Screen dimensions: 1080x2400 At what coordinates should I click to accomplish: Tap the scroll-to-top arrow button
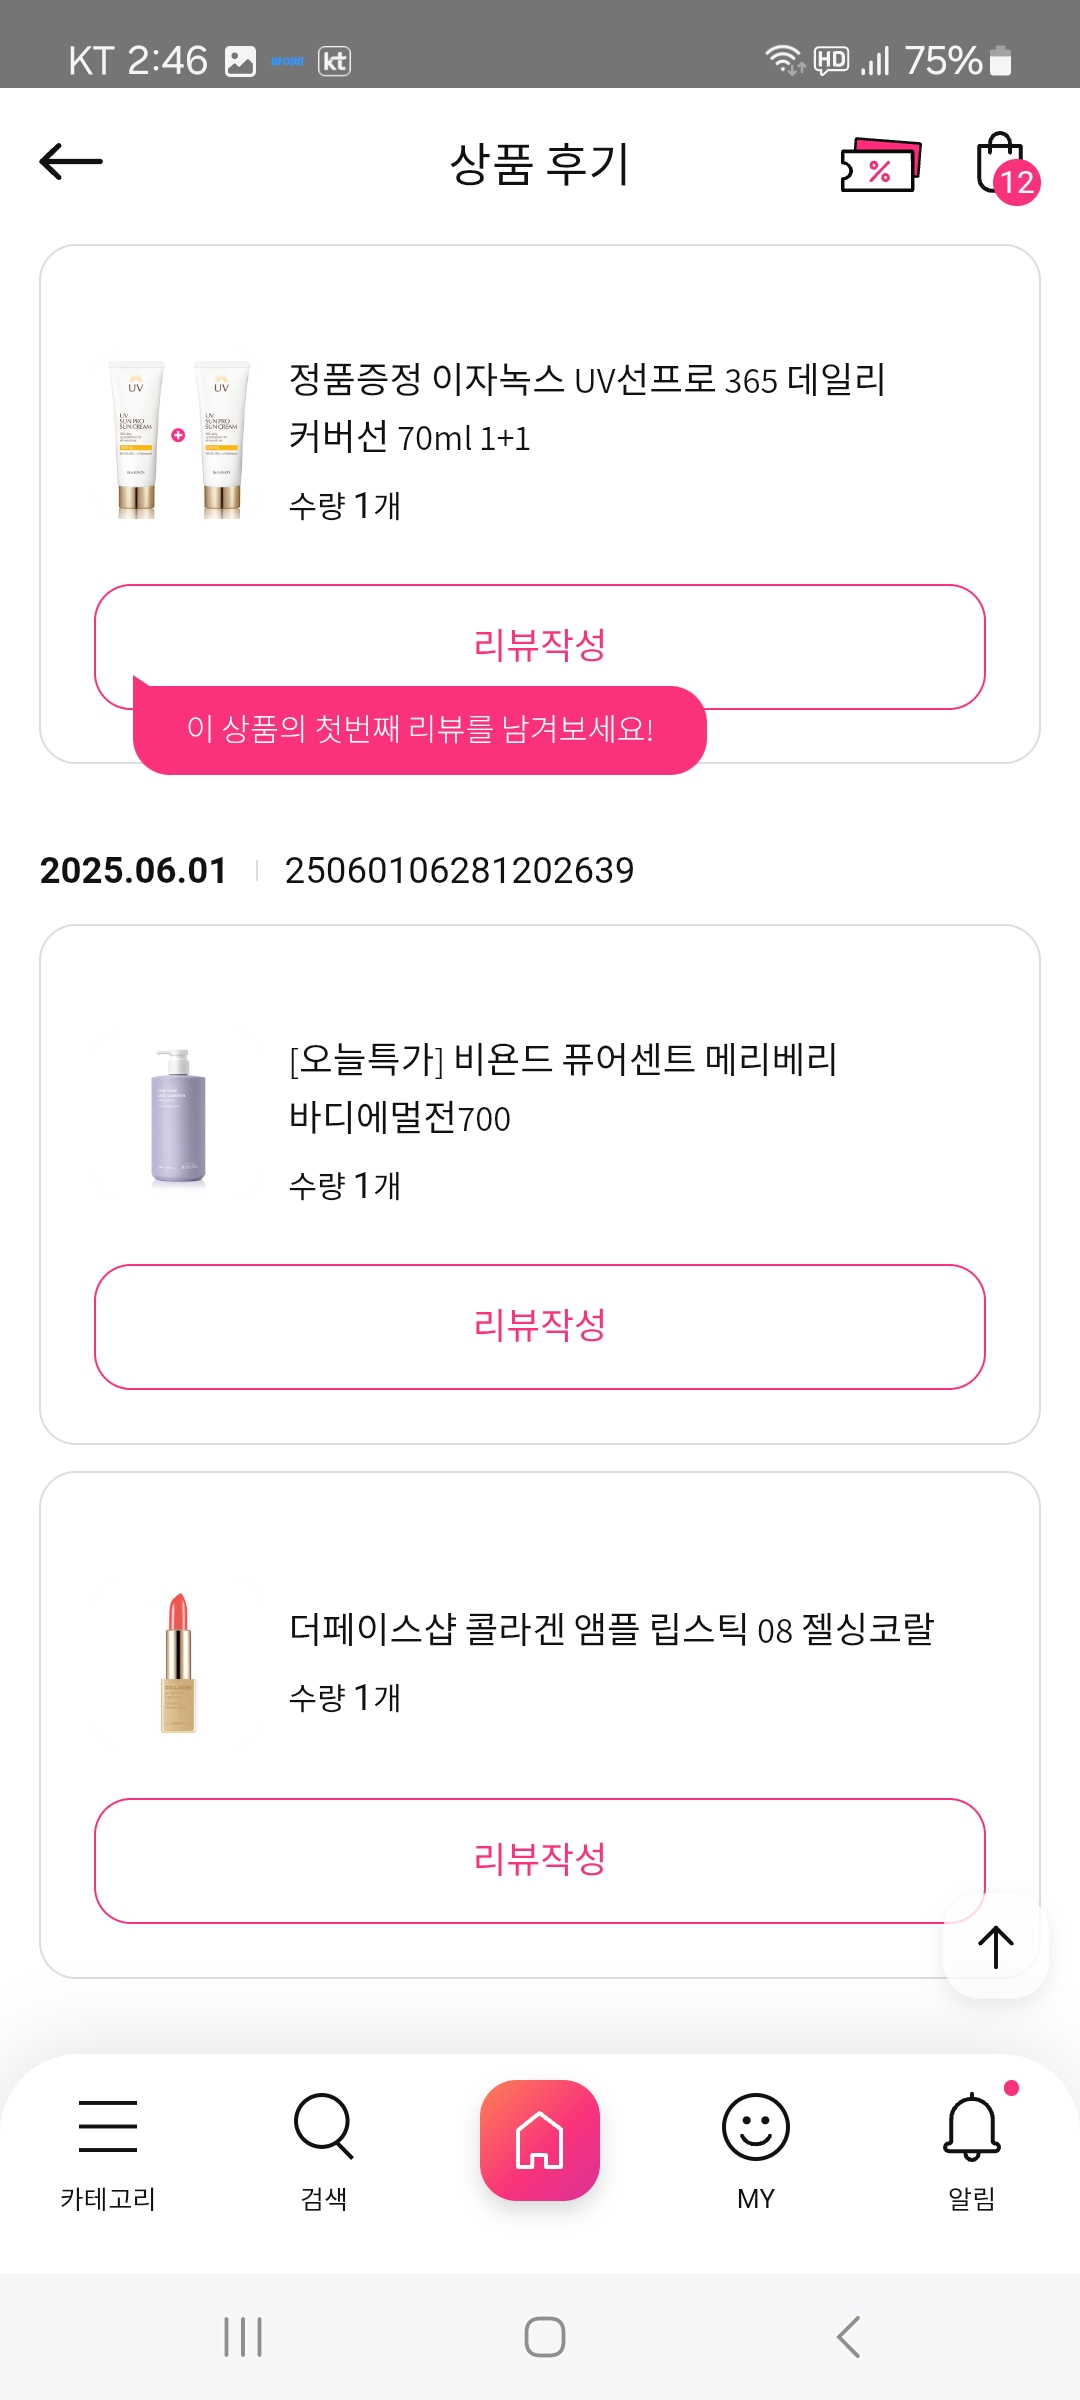click(995, 1946)
